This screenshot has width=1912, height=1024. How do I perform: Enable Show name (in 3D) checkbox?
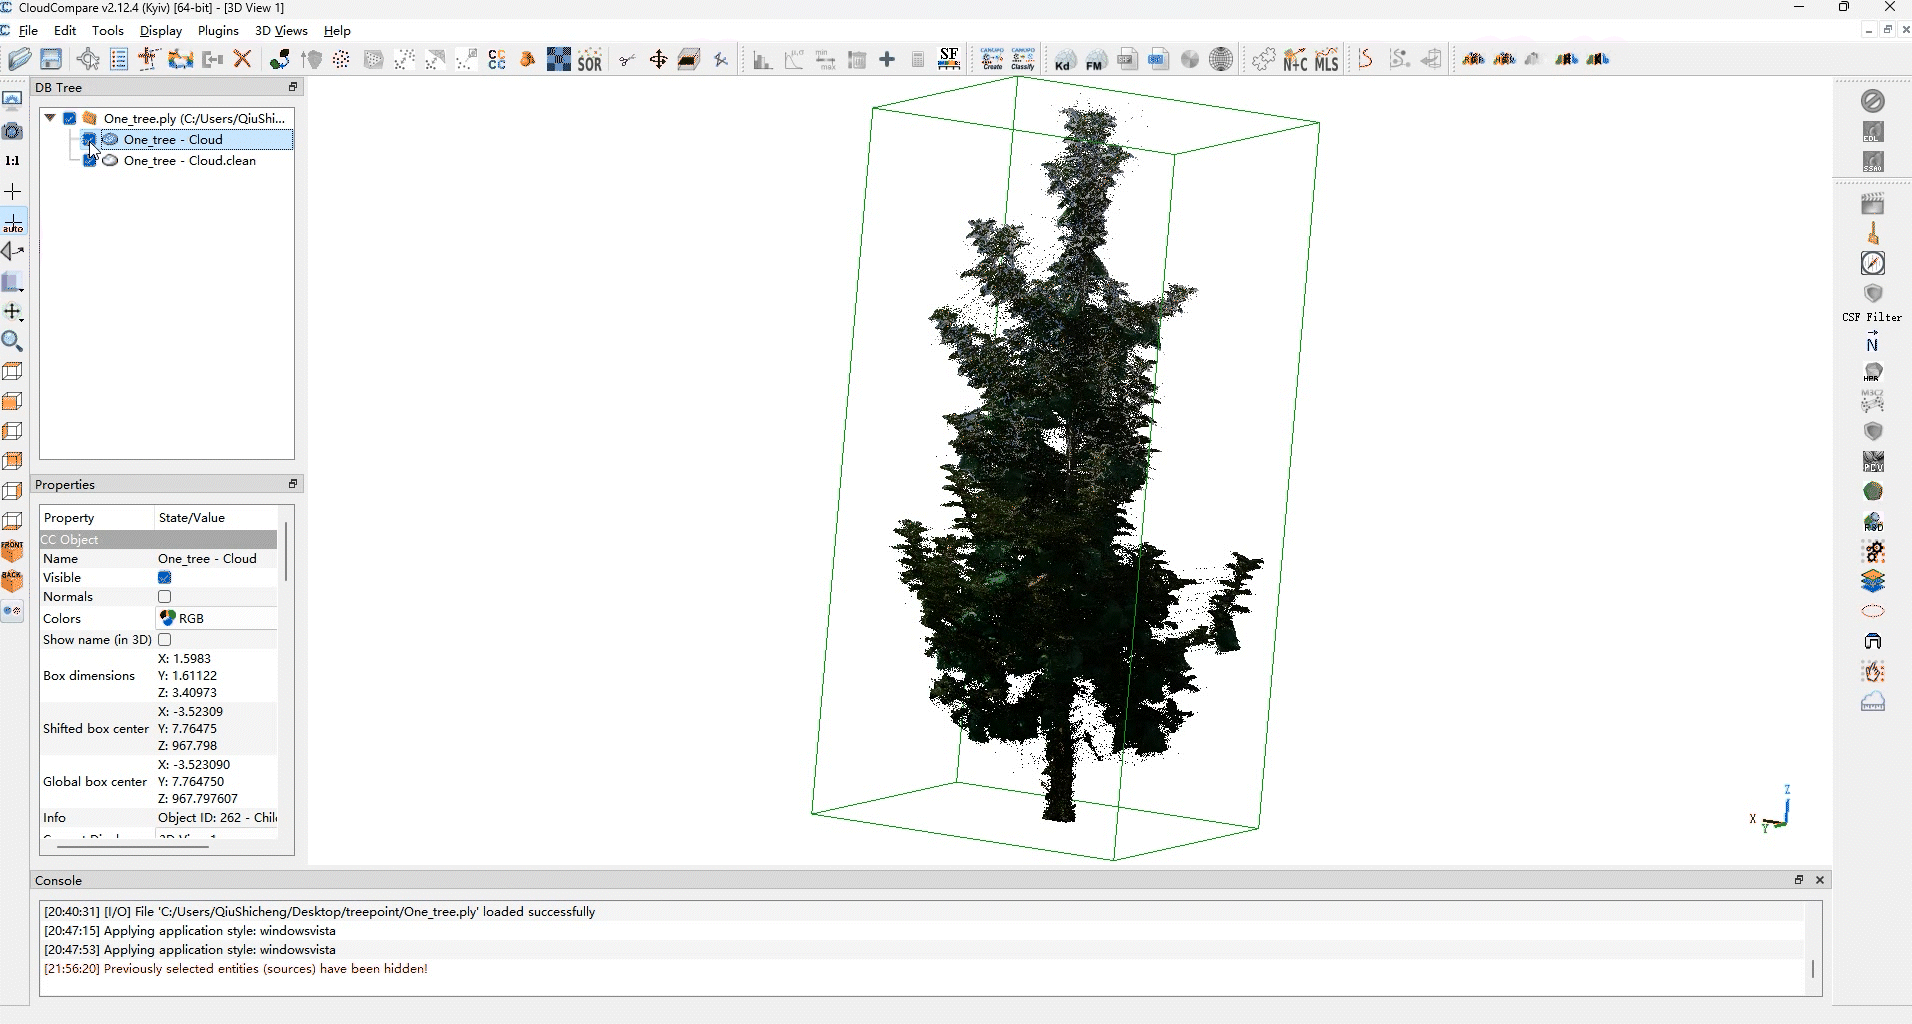point(165,639)
